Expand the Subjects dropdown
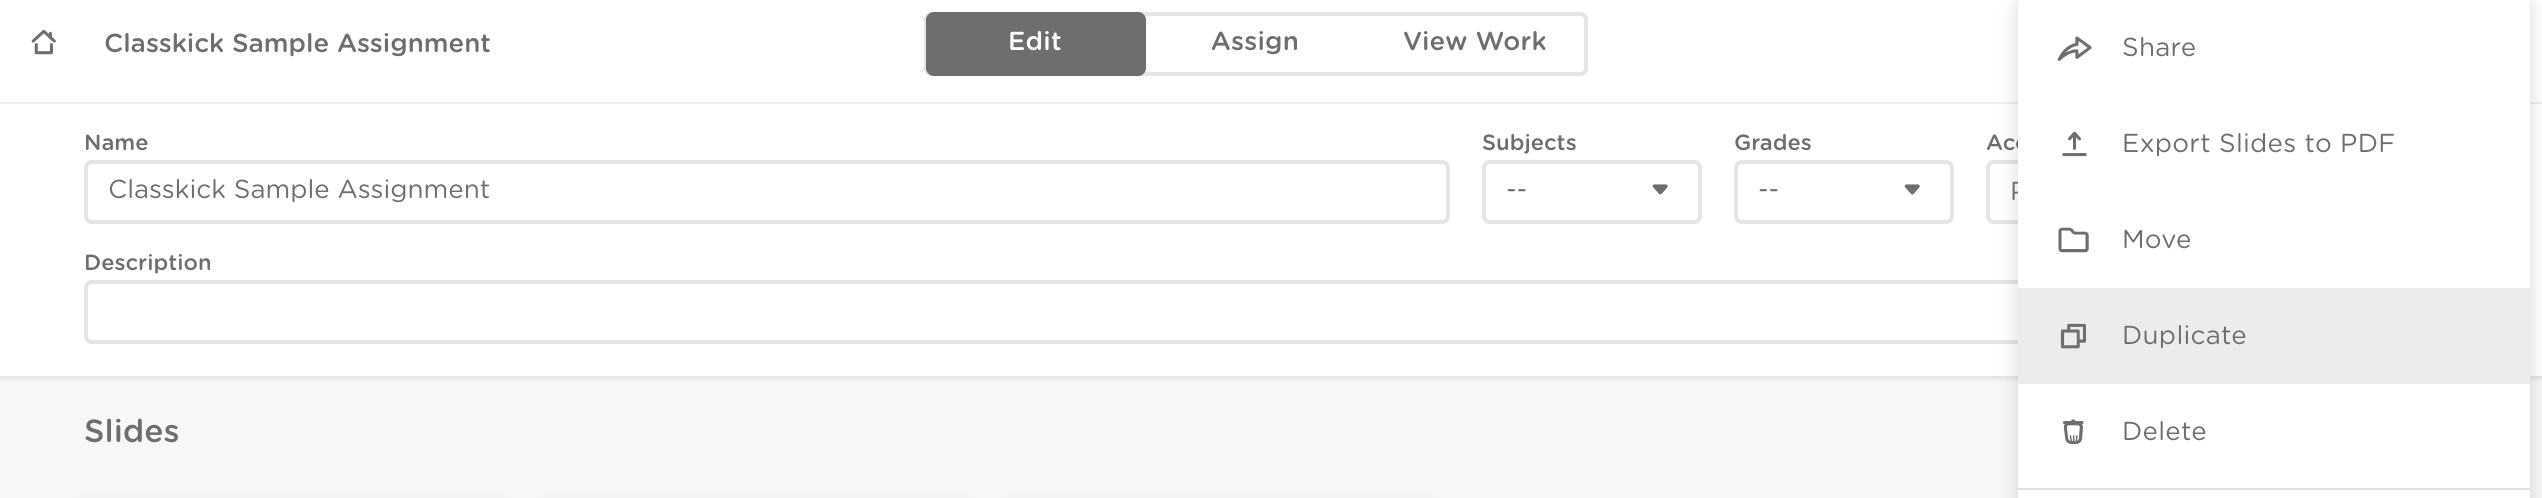This screenshot has height=498, width=2542. click(1590, 191)
